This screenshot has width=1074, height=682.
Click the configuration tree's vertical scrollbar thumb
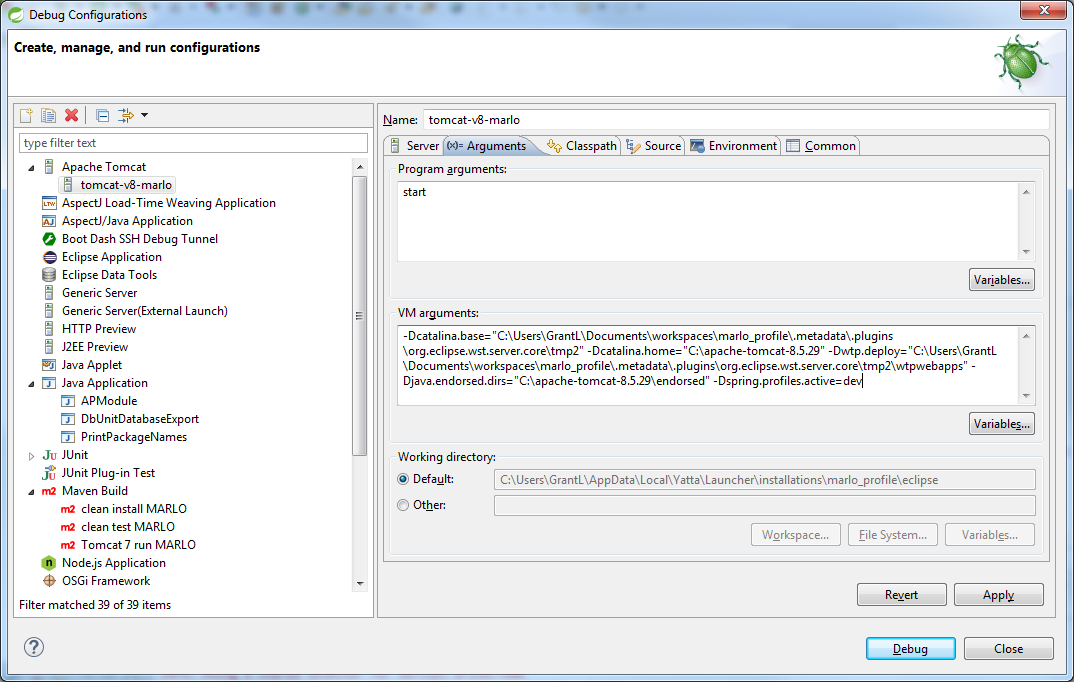click(360, 316)
